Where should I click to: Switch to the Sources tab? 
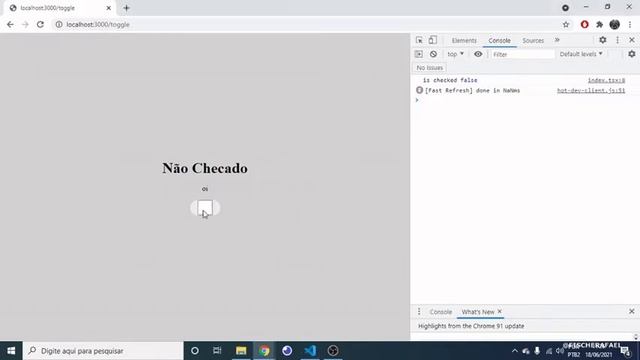(533, 40)
